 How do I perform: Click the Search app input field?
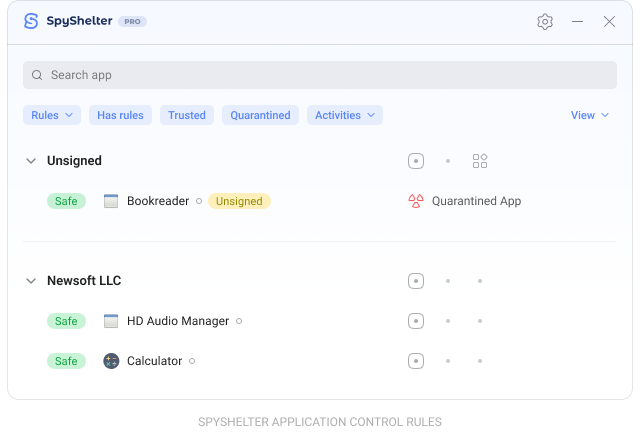[x=320, y=75]
